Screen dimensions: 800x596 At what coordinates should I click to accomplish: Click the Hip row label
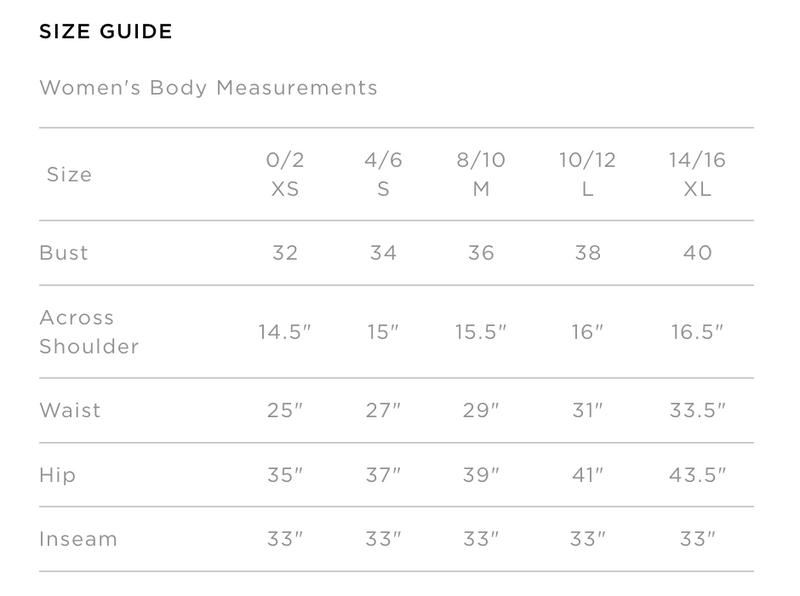tap(58, 475)
